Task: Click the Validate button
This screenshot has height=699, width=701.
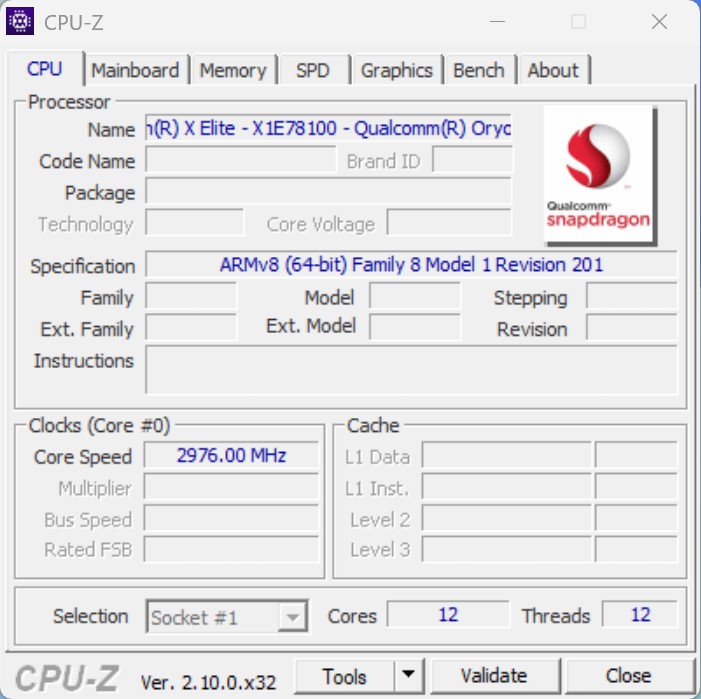Action: (494, 676)
